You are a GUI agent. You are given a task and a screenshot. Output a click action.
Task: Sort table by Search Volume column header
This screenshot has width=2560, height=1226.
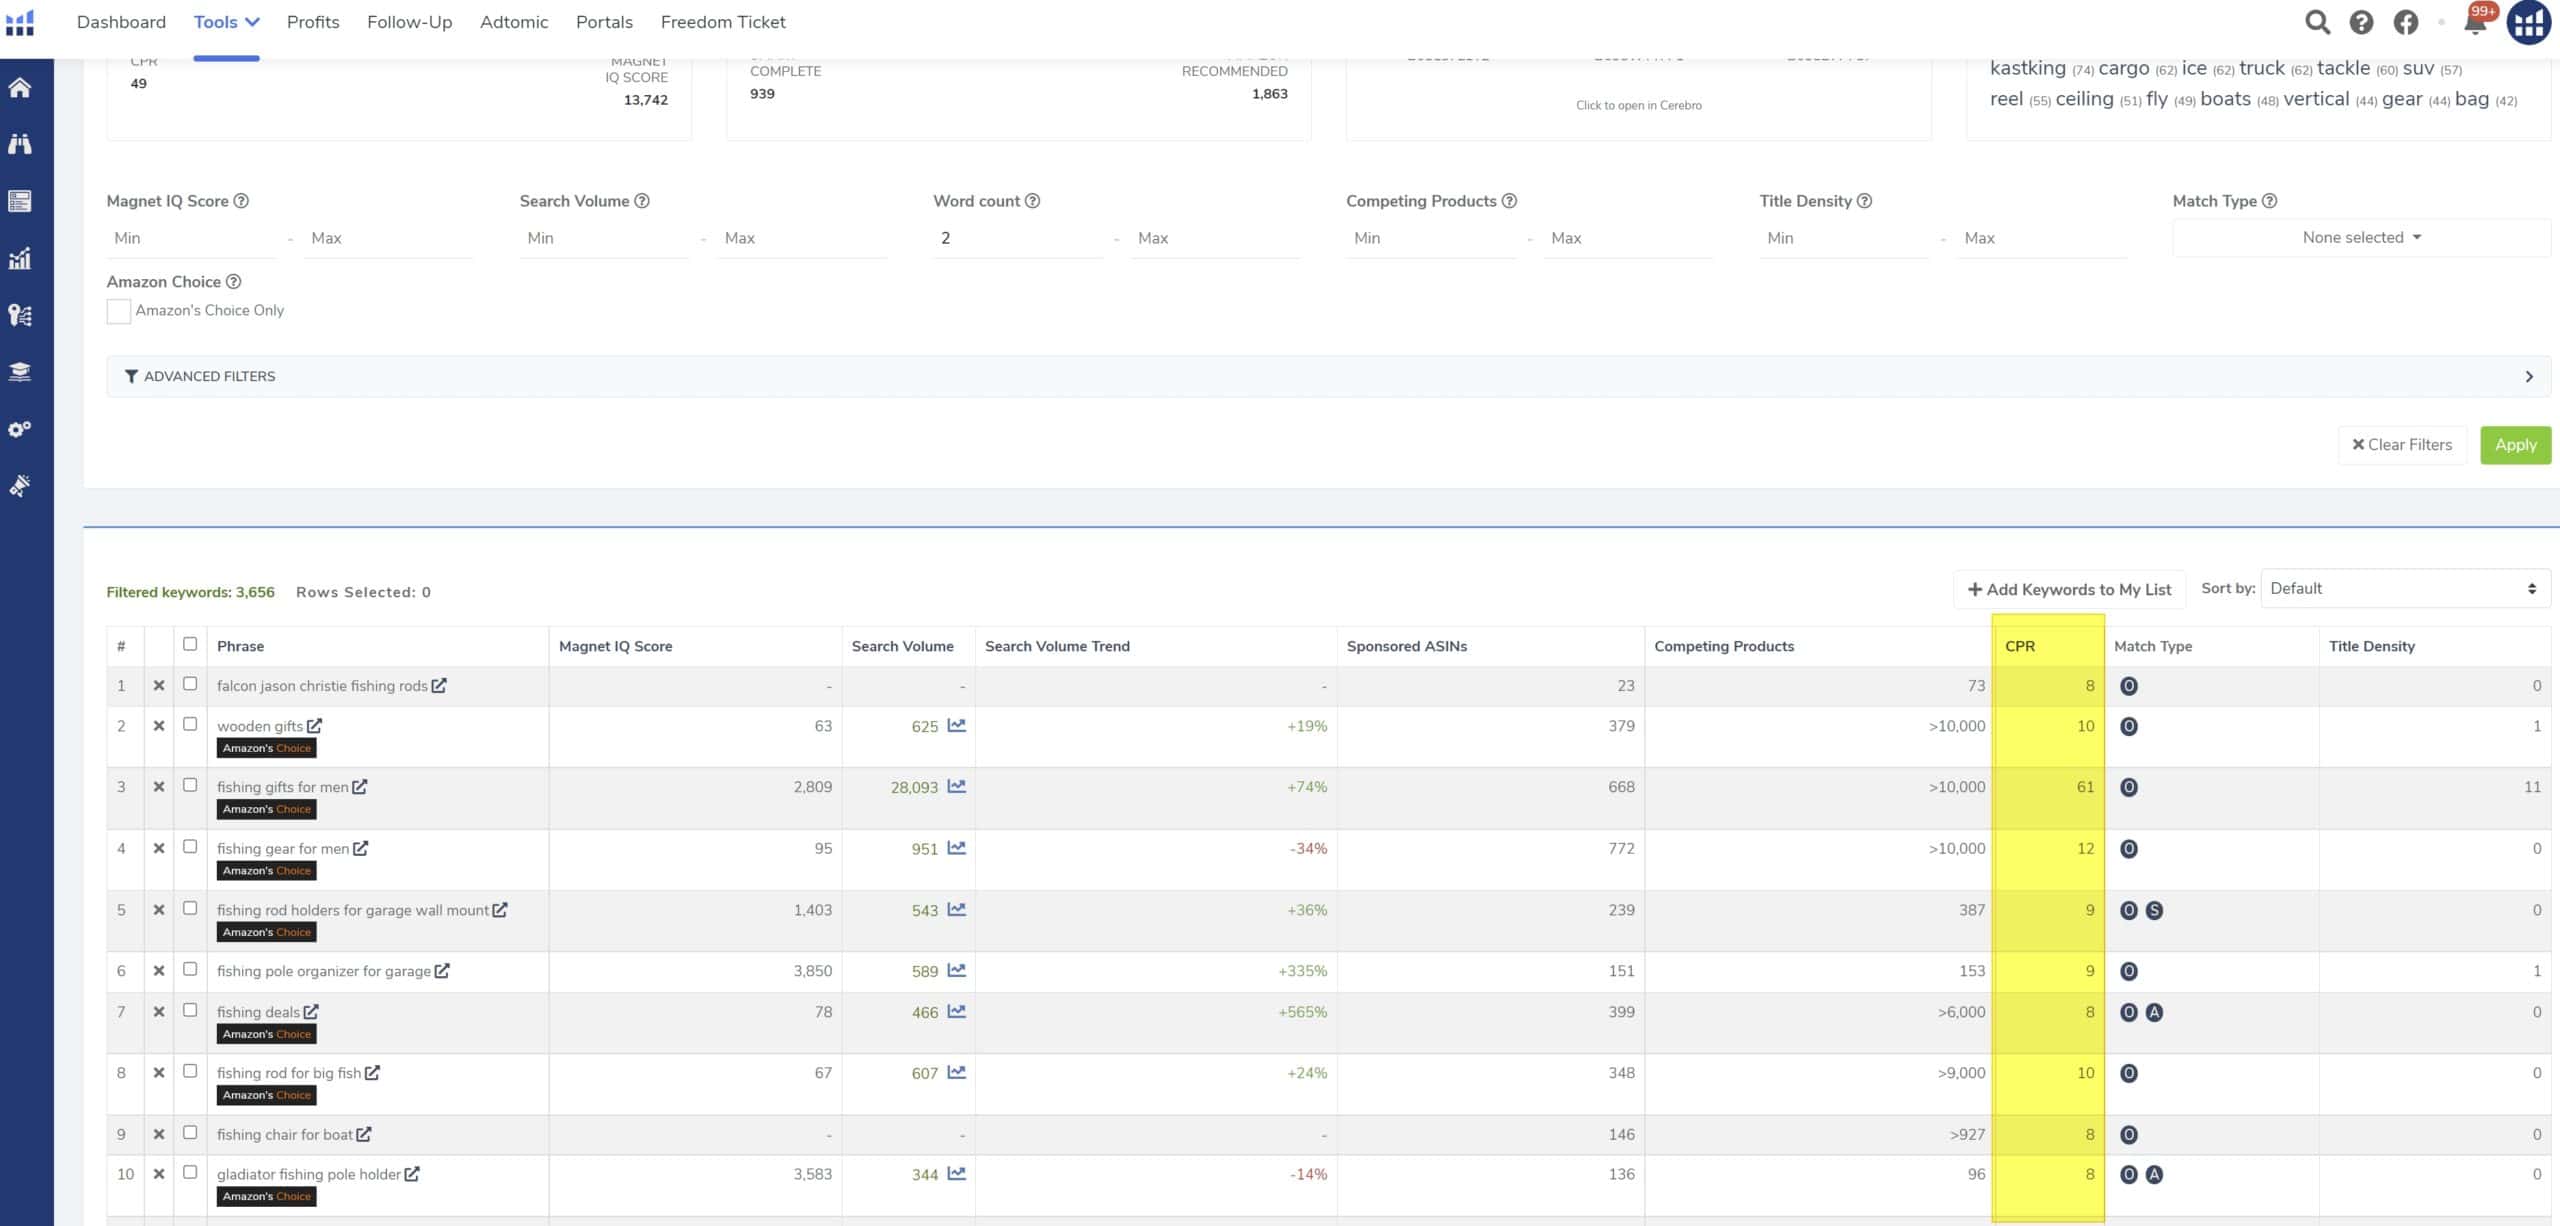[902, 646]
